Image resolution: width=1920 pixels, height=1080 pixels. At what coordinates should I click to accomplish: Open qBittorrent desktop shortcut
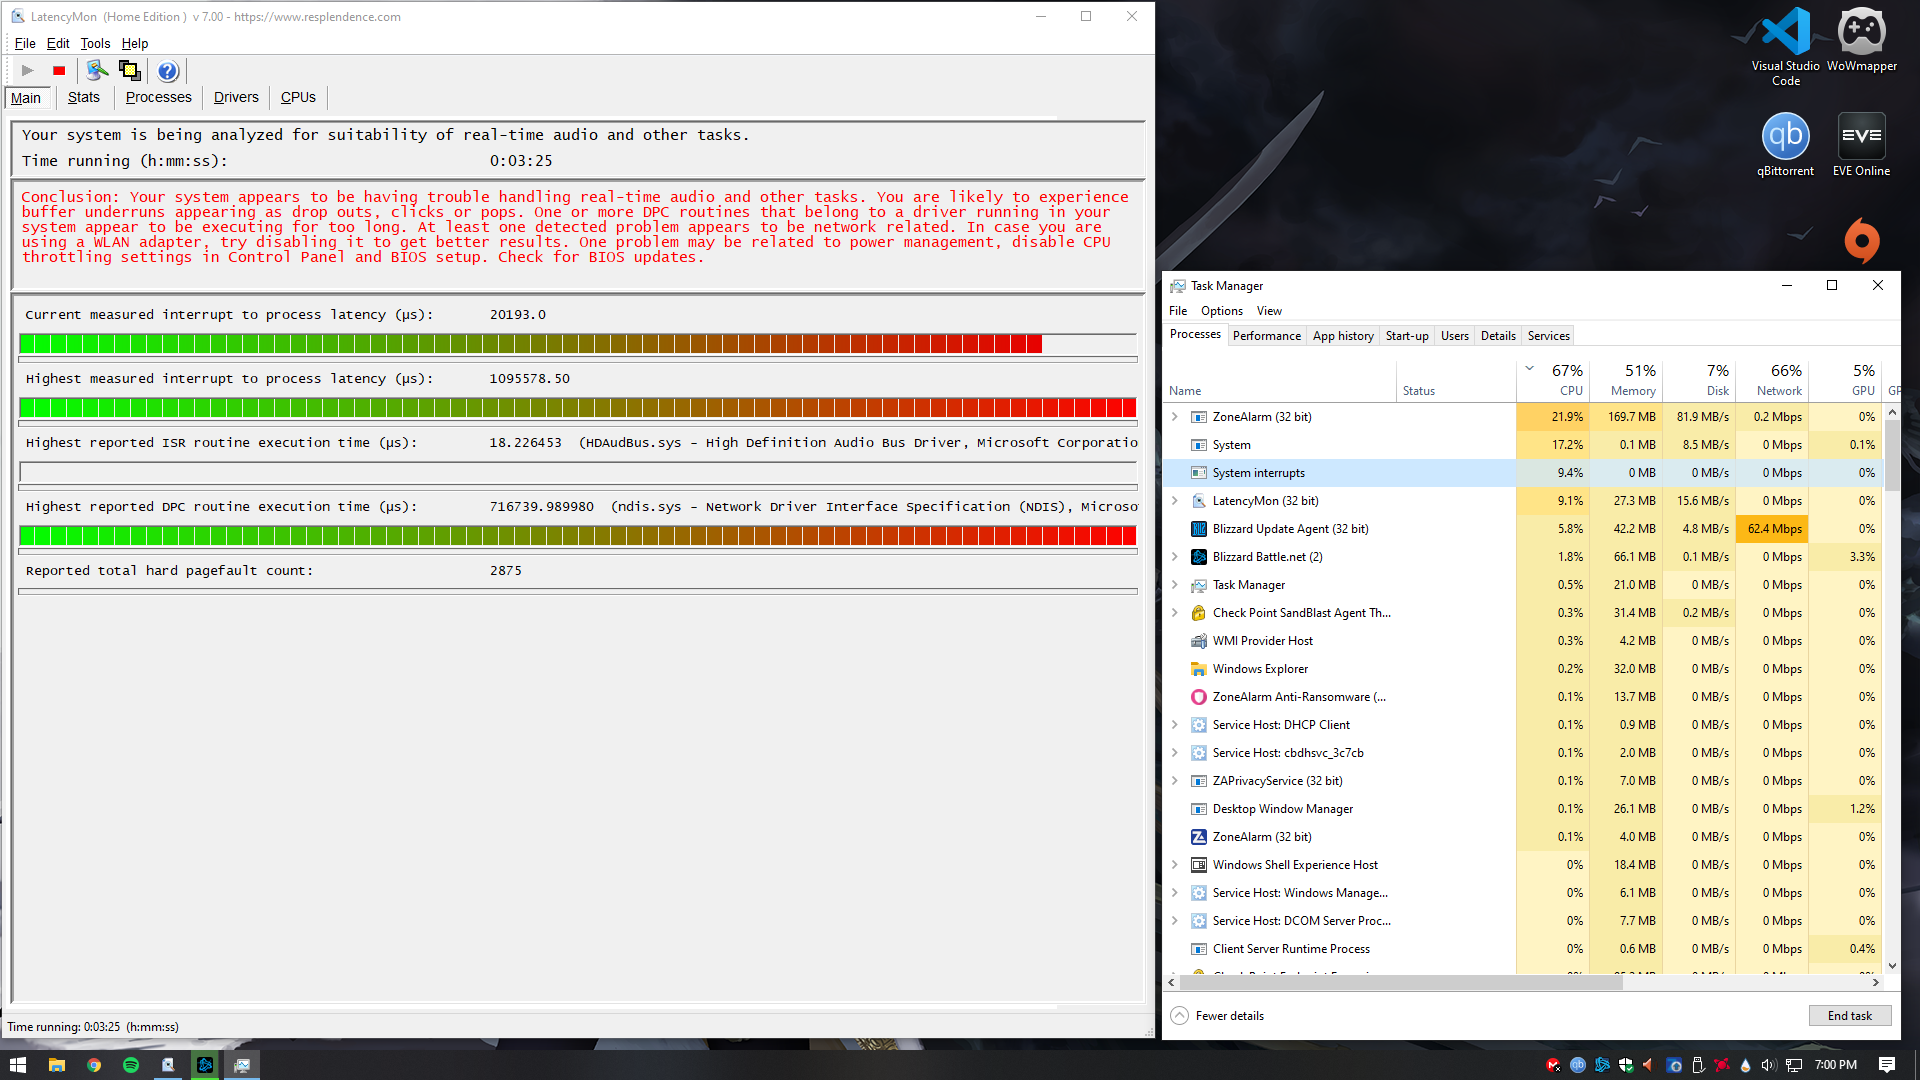tap(1785, 146)
